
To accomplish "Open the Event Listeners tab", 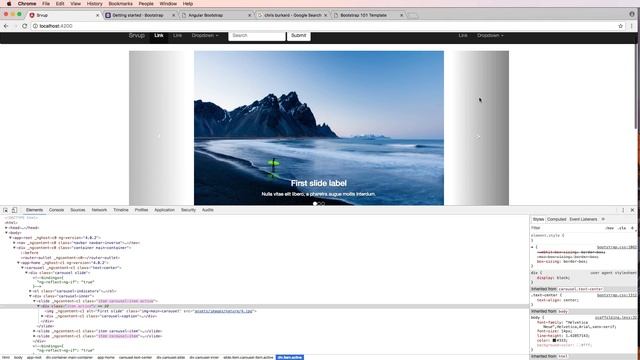I will coord(583,219).
